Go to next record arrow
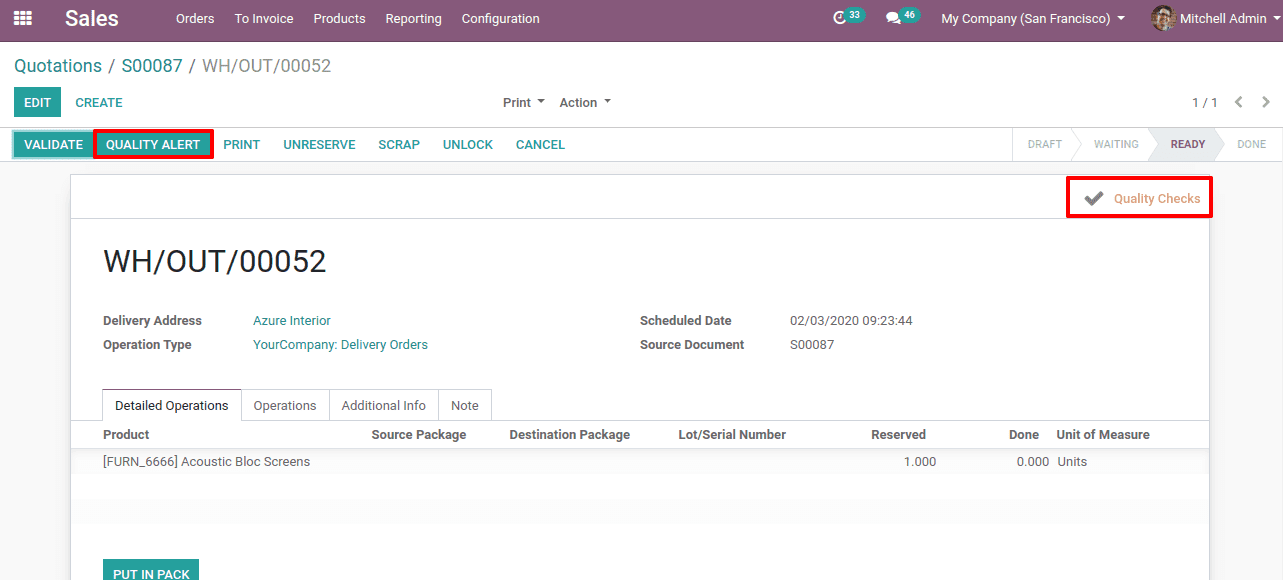This screenshot has height=580, width=1283. pos(1266,102)
